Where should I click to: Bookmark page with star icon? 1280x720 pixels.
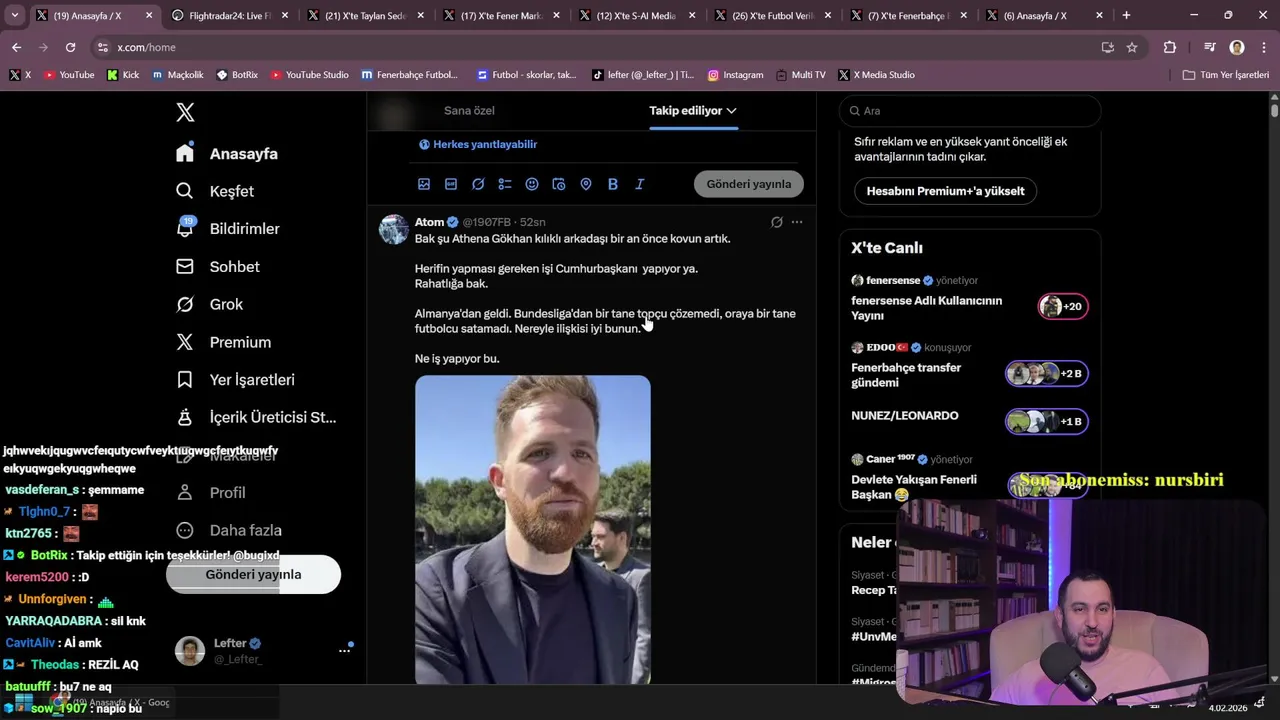(1132, 47)
